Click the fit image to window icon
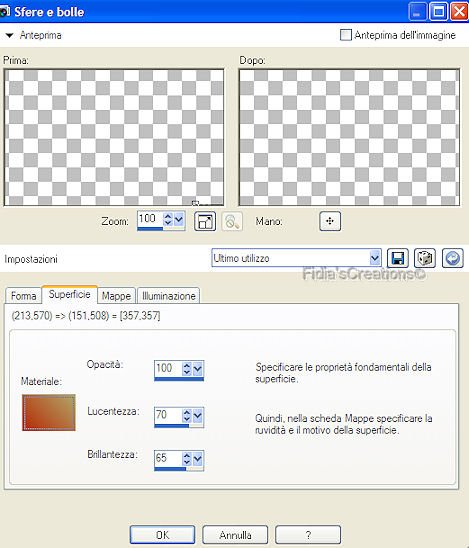Viewport: 469px width, 548px height. tap(205, 221)
